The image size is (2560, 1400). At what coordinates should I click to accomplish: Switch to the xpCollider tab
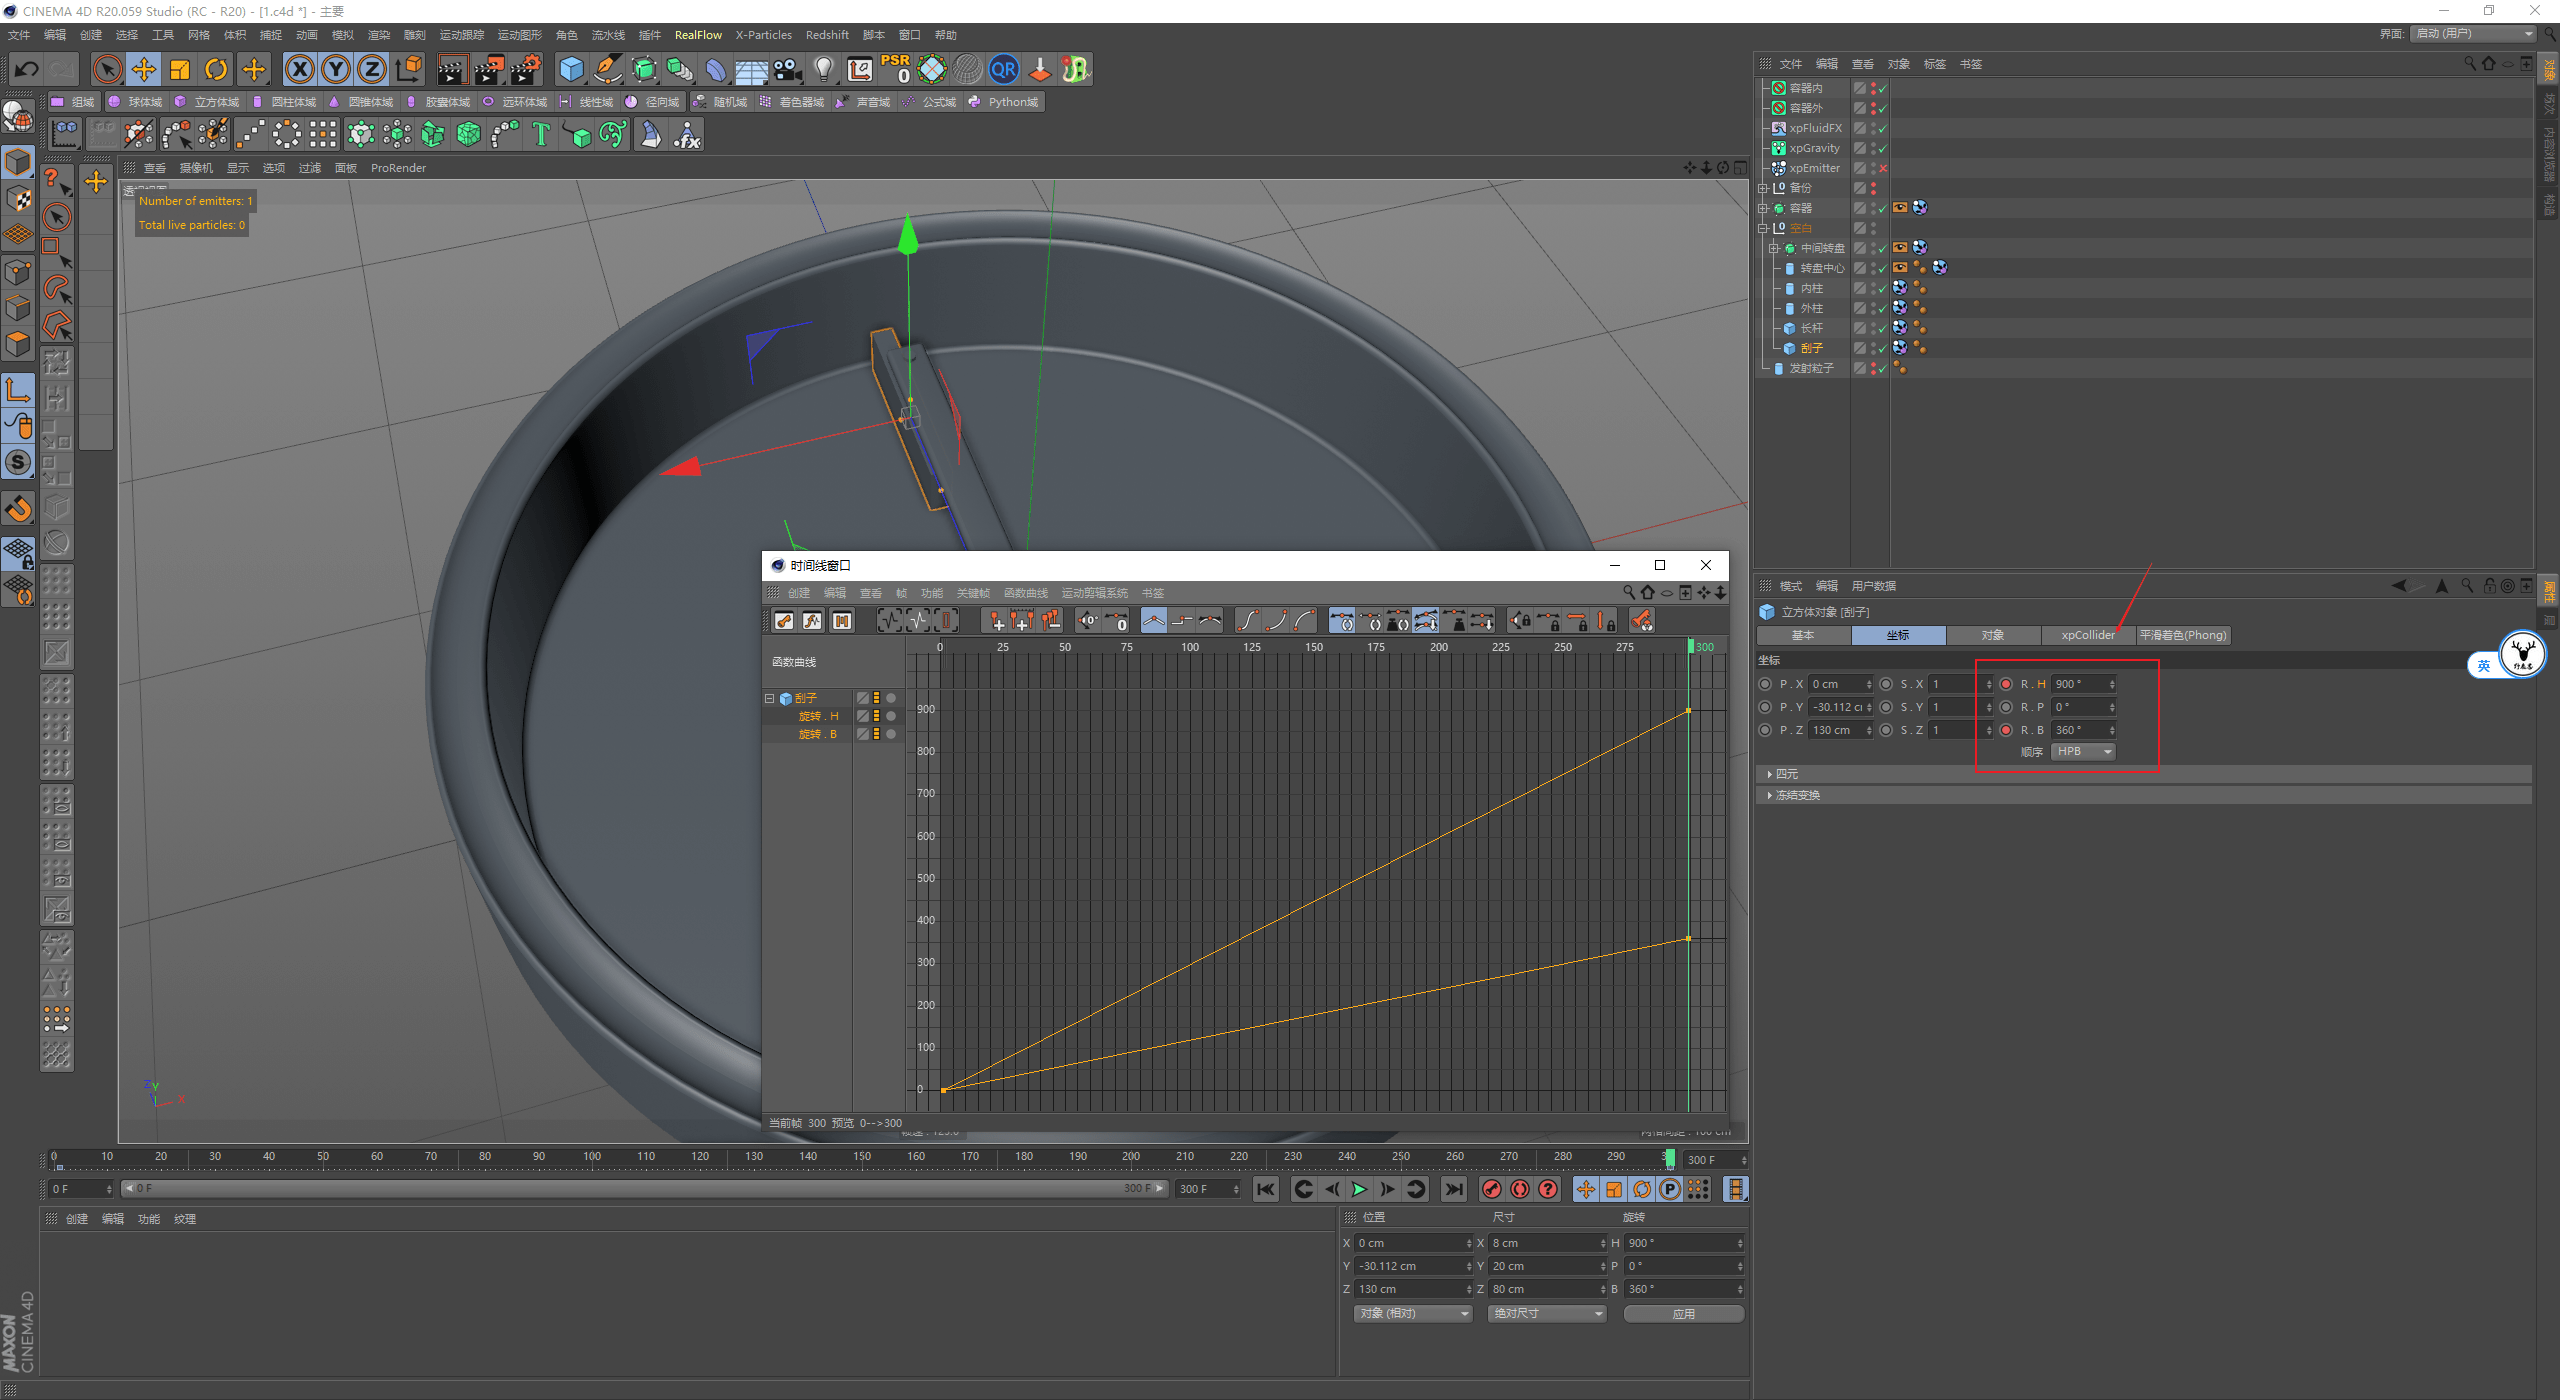coord(2088,635)
